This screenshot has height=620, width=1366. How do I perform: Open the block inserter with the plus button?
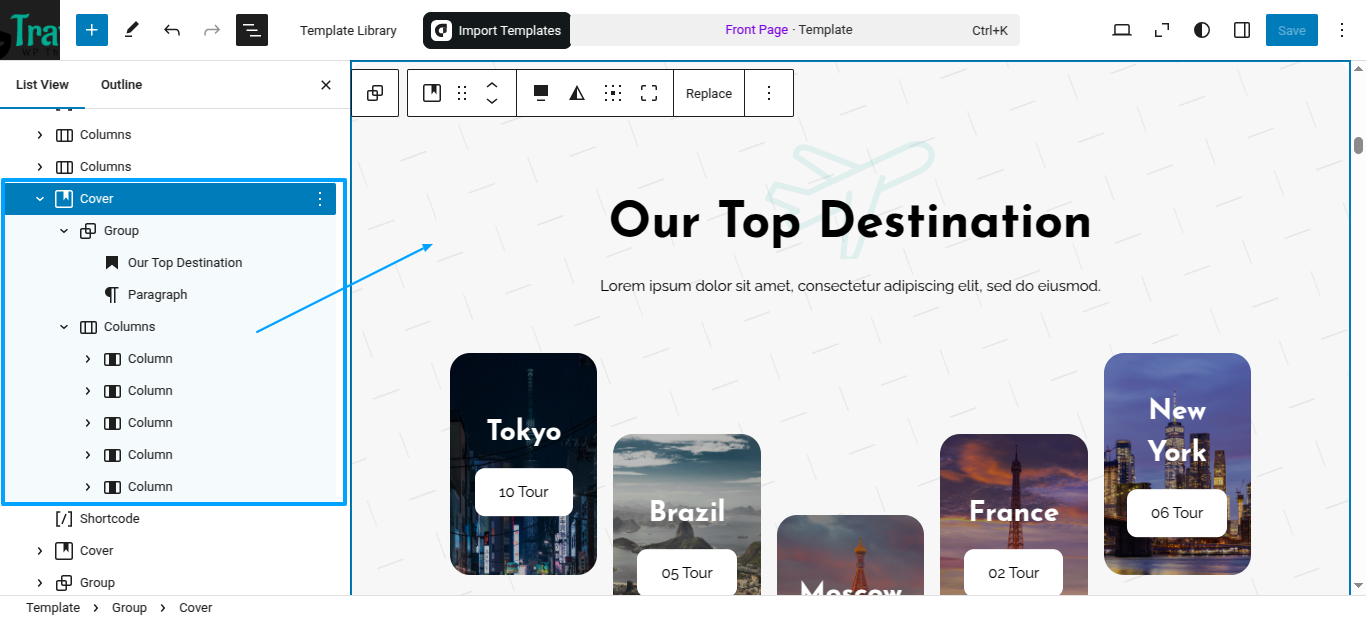(x=91, y=30)
